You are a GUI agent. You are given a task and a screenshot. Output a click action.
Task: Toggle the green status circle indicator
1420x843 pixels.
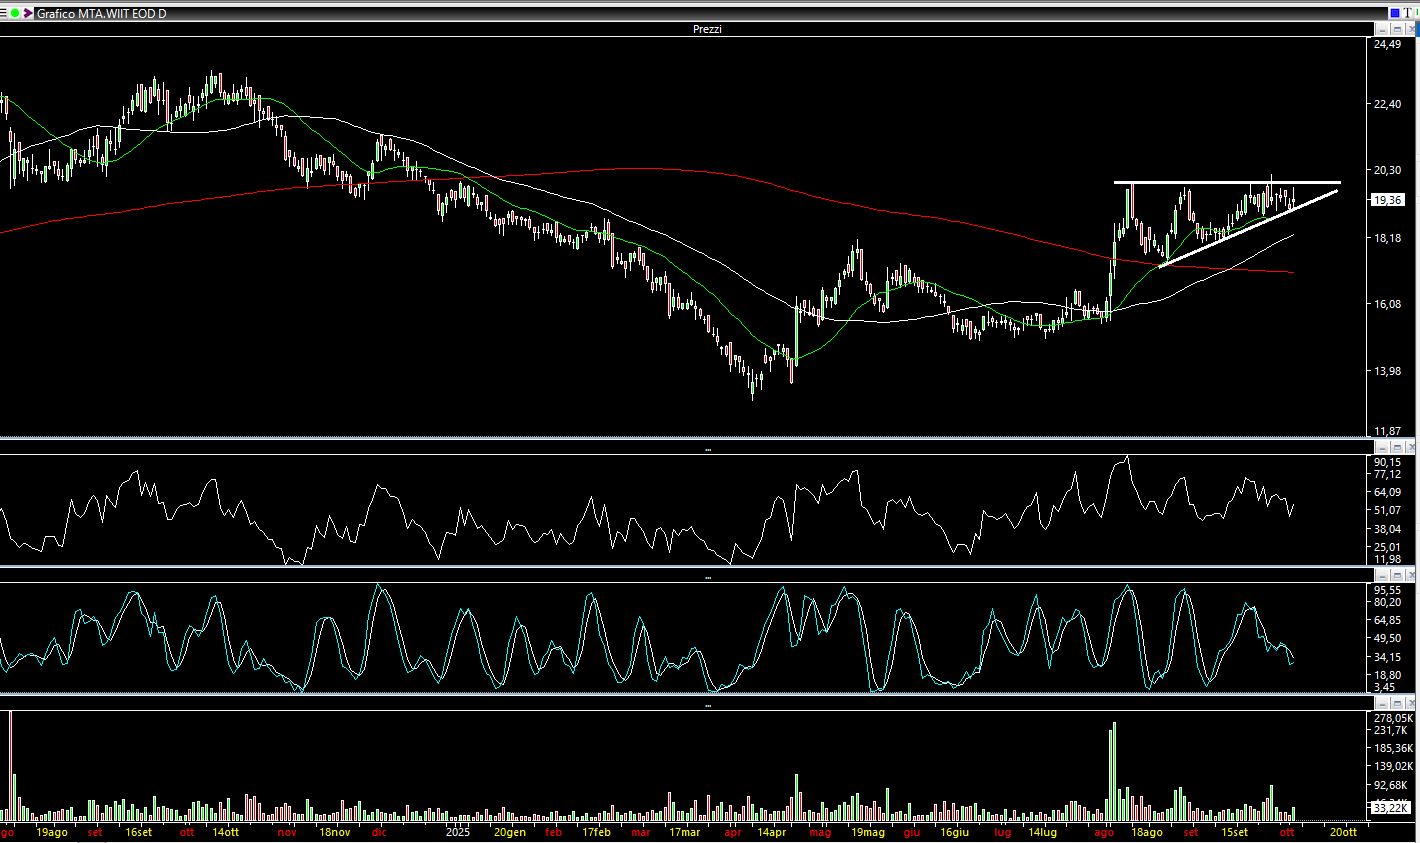(x=15, y=13)
